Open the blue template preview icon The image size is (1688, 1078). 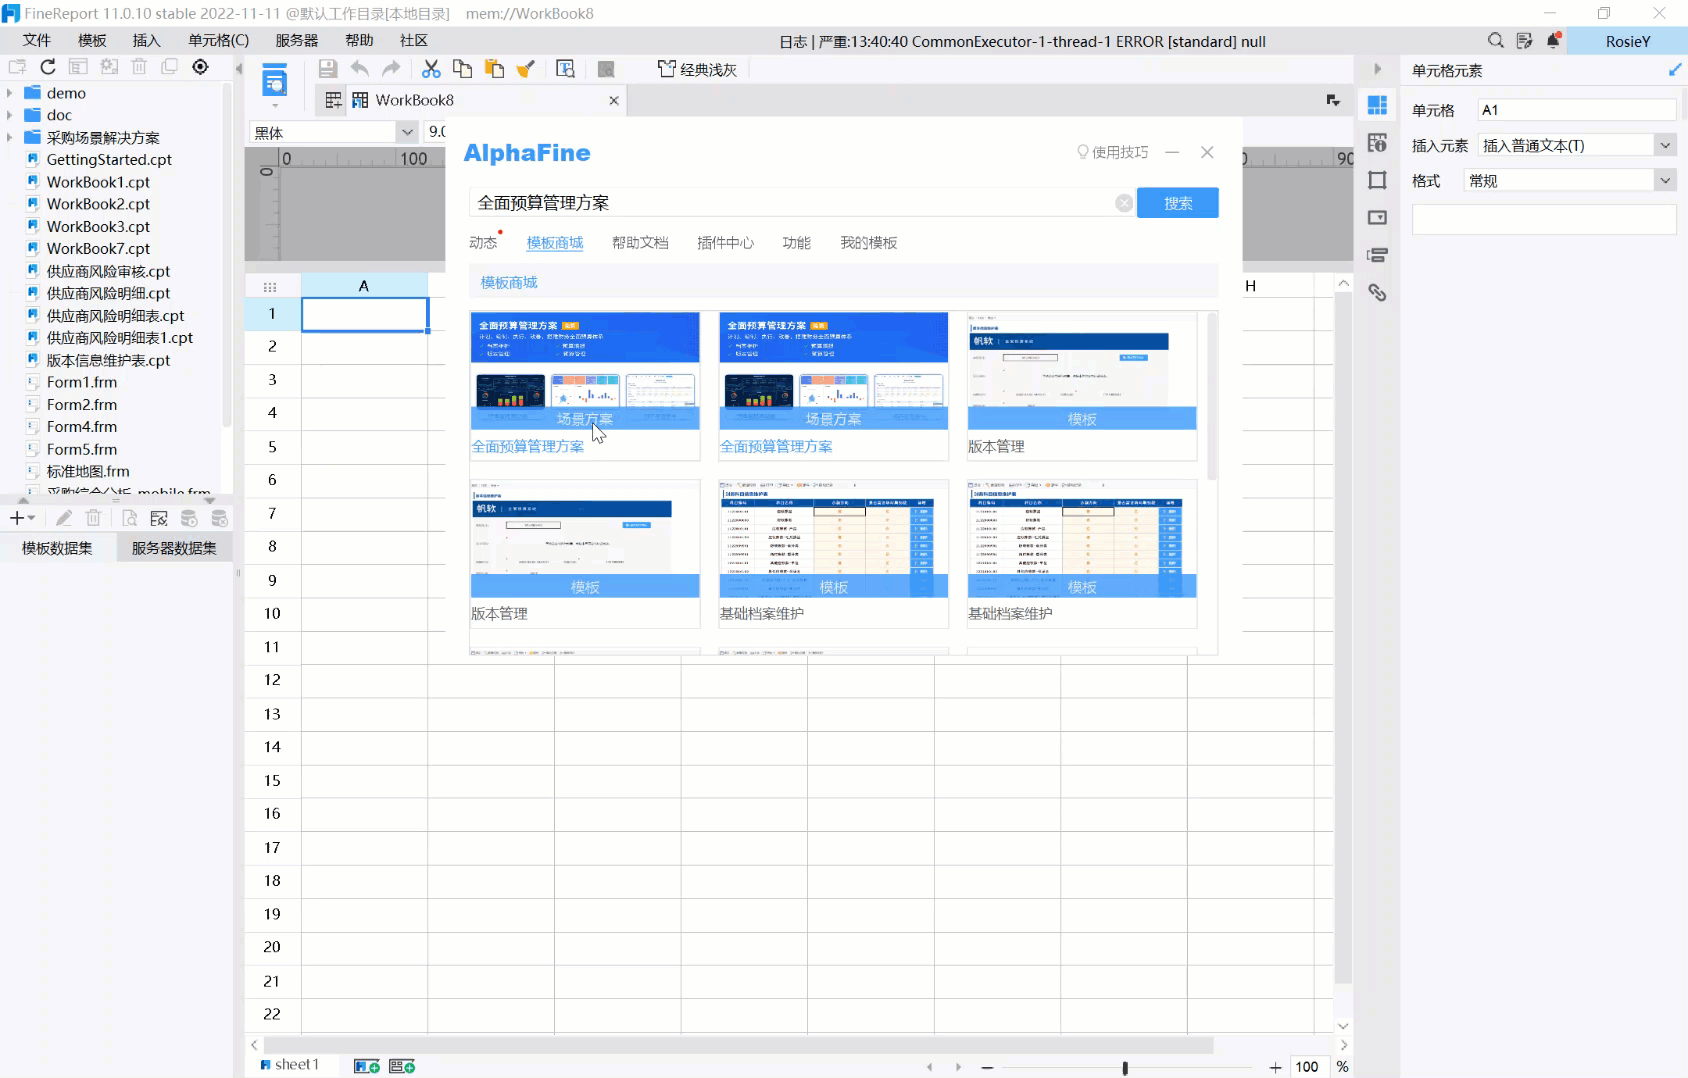274,81
